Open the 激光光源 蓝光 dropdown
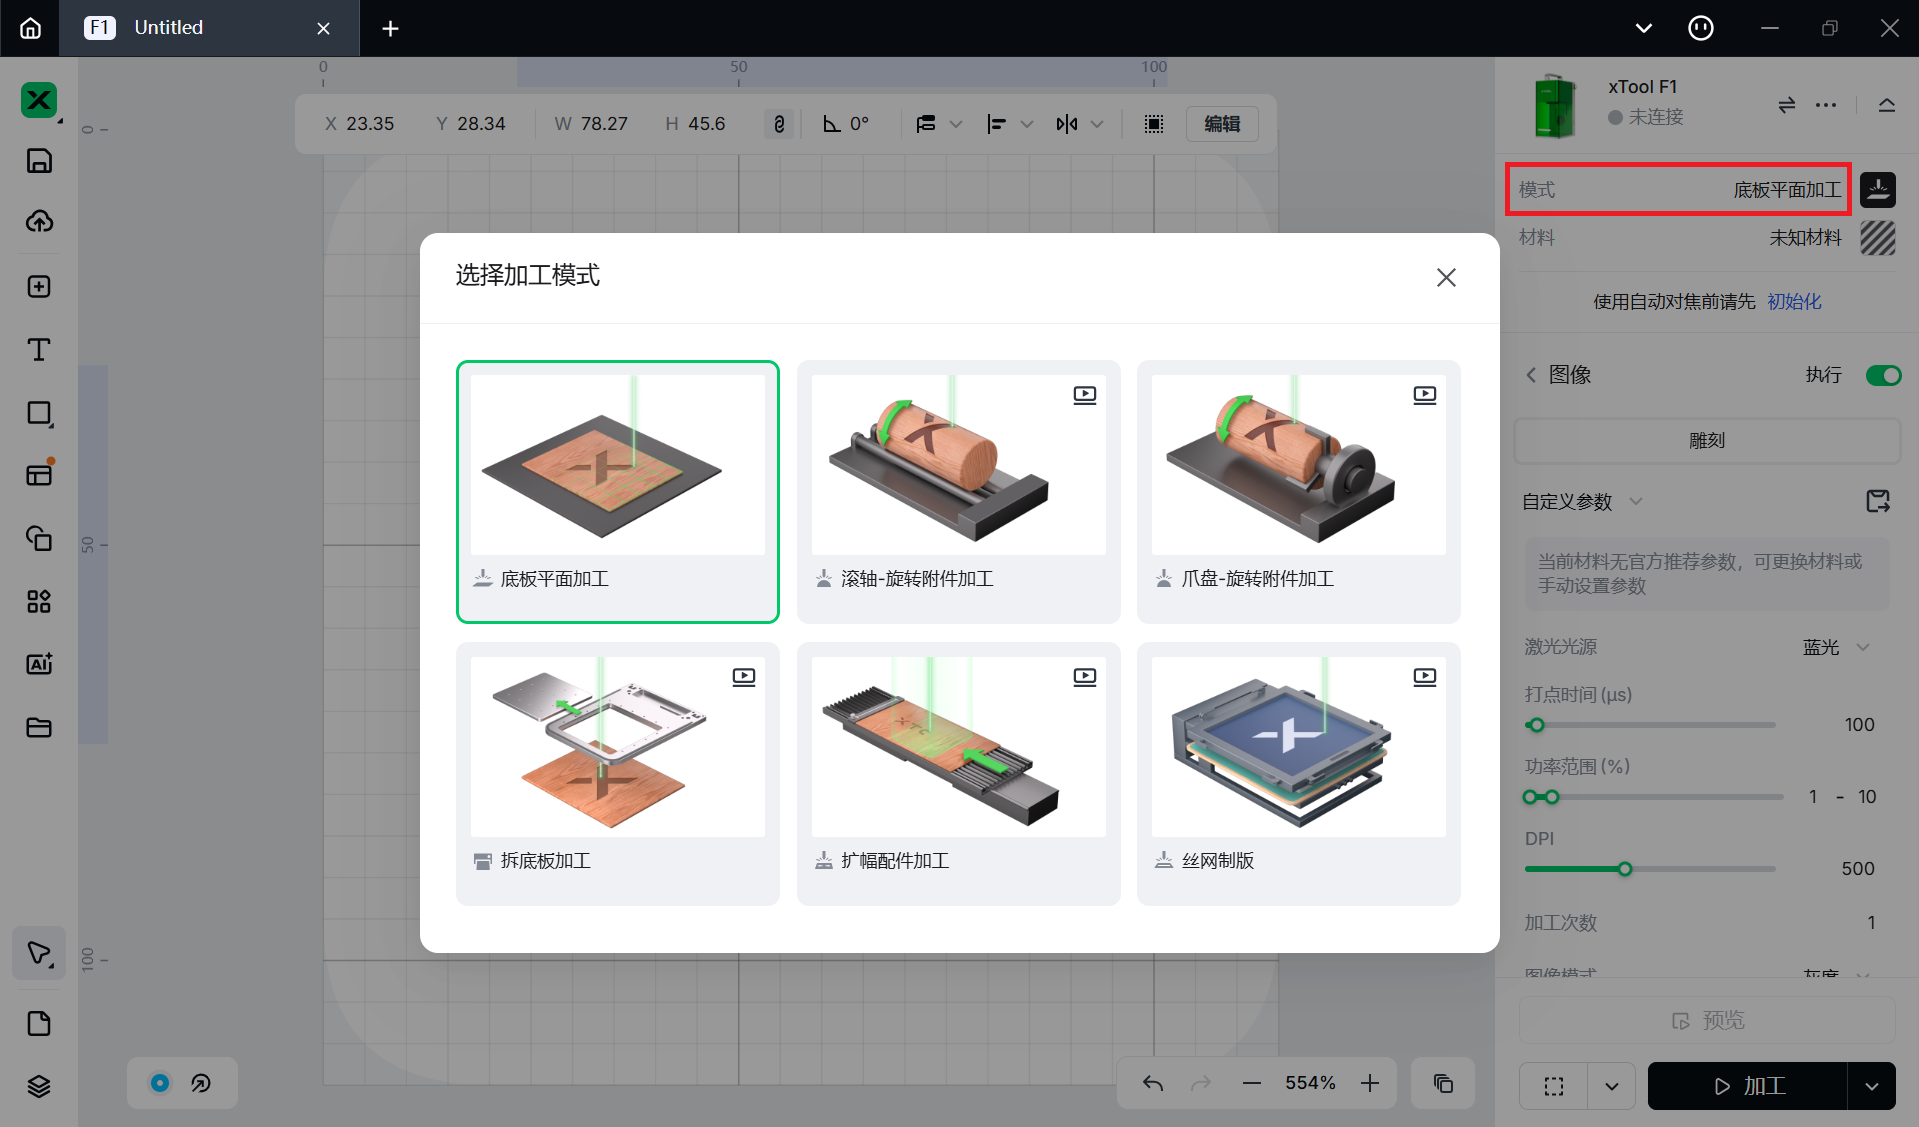The height and width of the screenshot is (1127, 1919). (x=1837, y=647)
